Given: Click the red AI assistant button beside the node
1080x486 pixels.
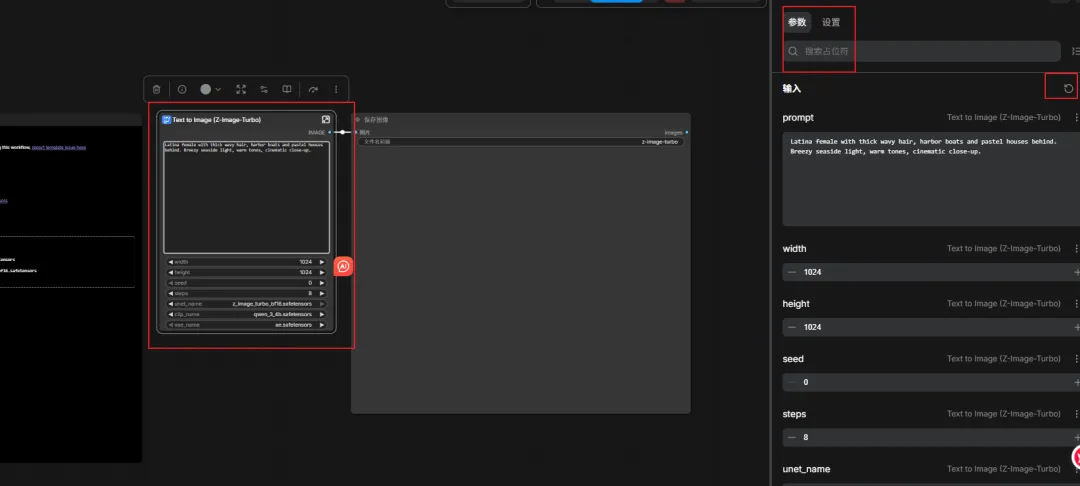Looking at the screenshot, I should pos(343,266).
